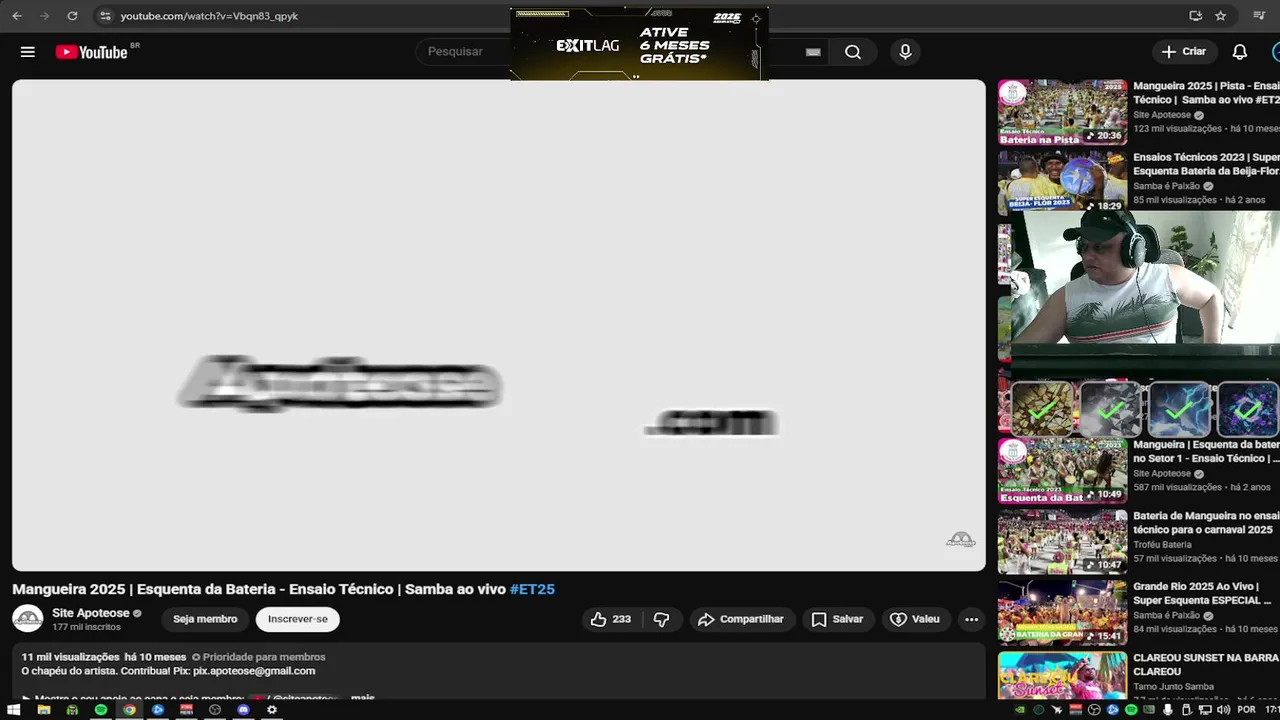1280x720 pixels.
Task: Open OBS Studio from the taskbar
Action: click(x=215, y=710)
